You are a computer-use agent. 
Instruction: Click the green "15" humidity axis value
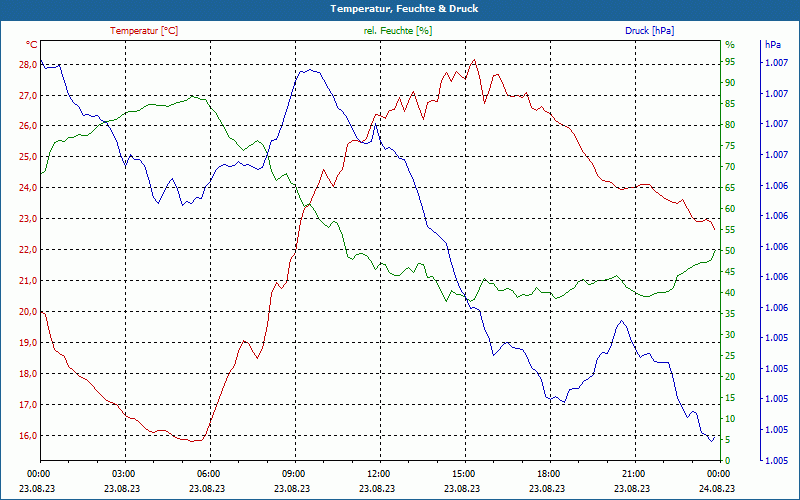pos(730,398)
